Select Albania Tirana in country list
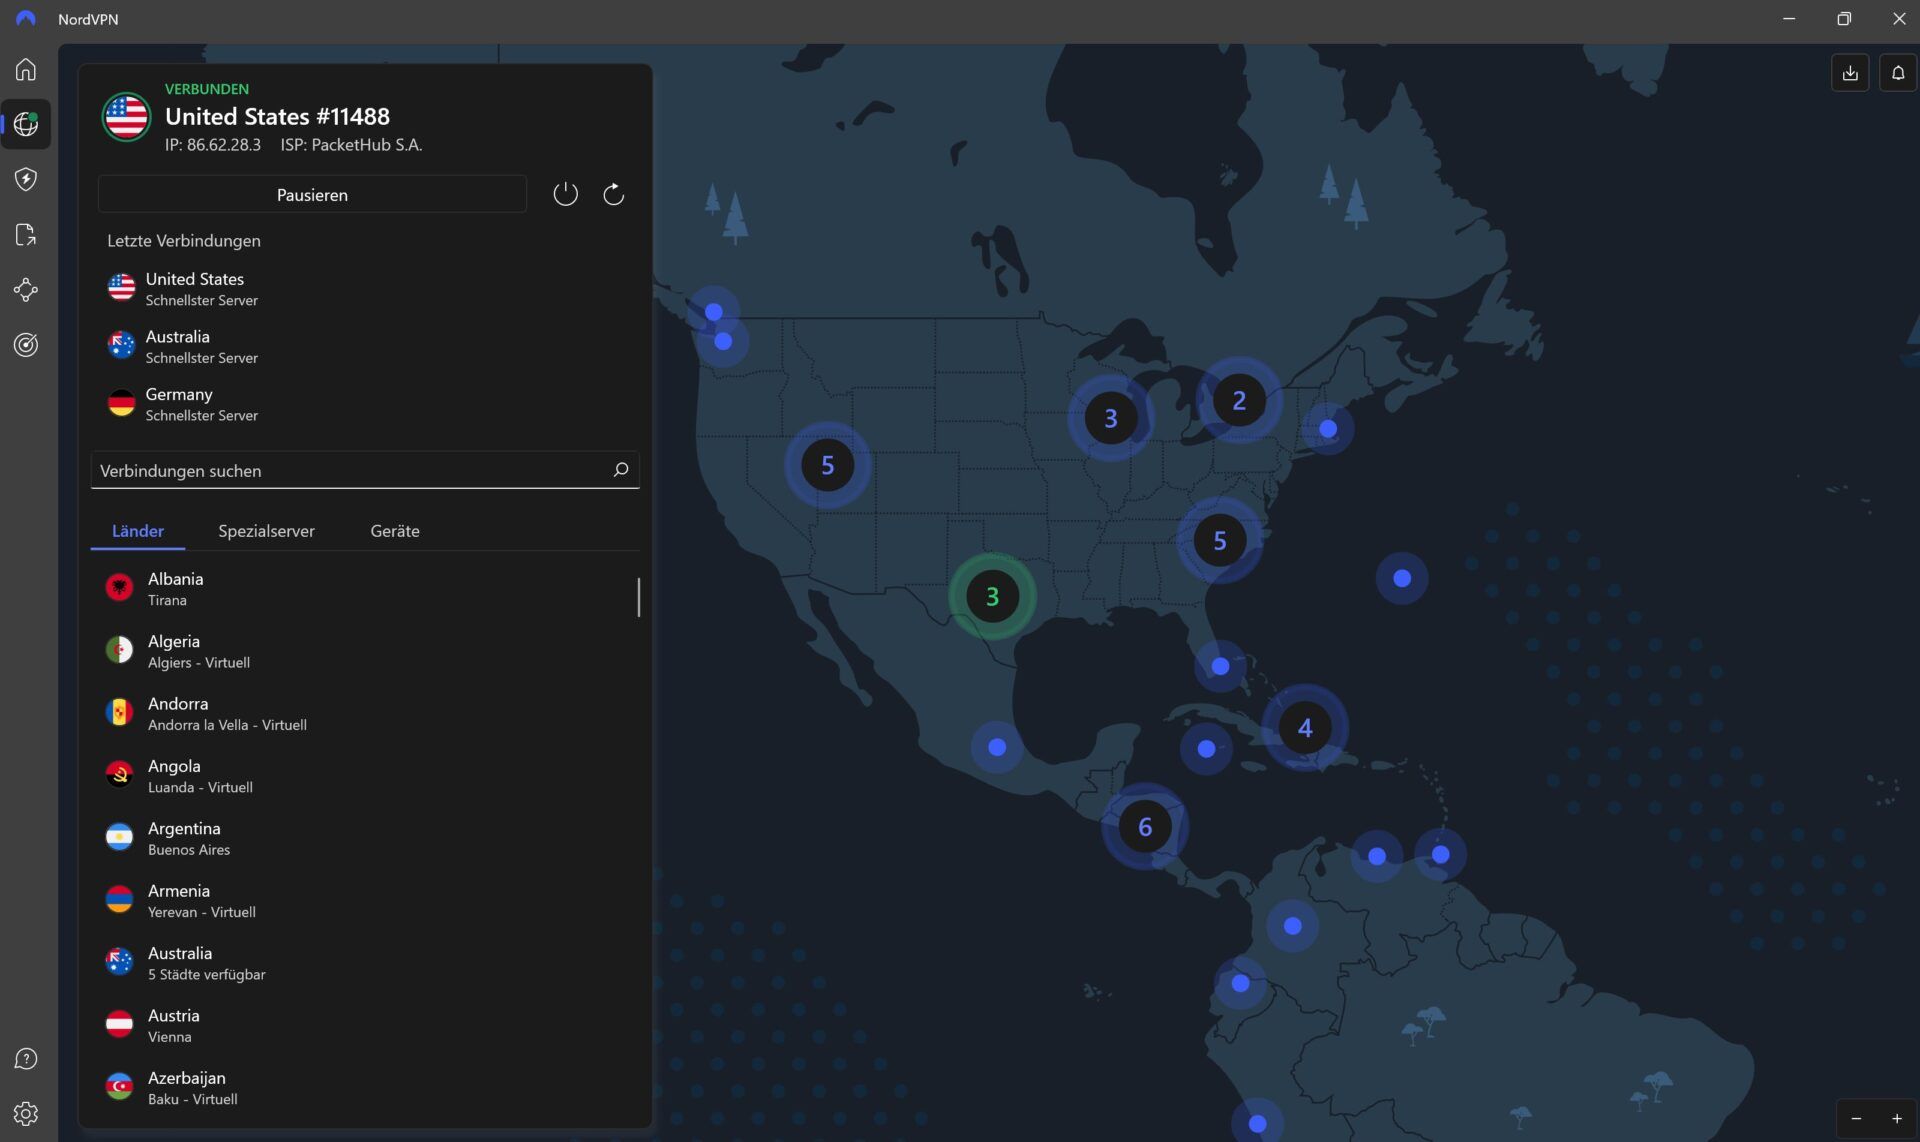Screen dimensions: 1920x1142 point(363,588)
